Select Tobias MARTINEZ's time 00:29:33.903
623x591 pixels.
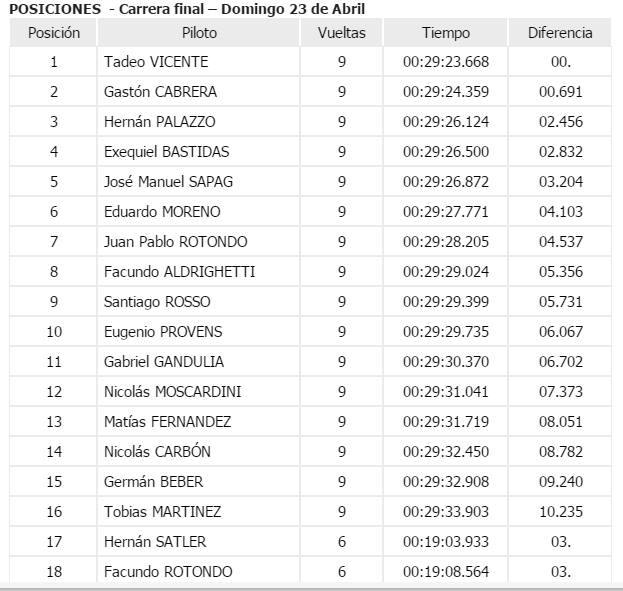pyautogui.click(x=446, y=512)
